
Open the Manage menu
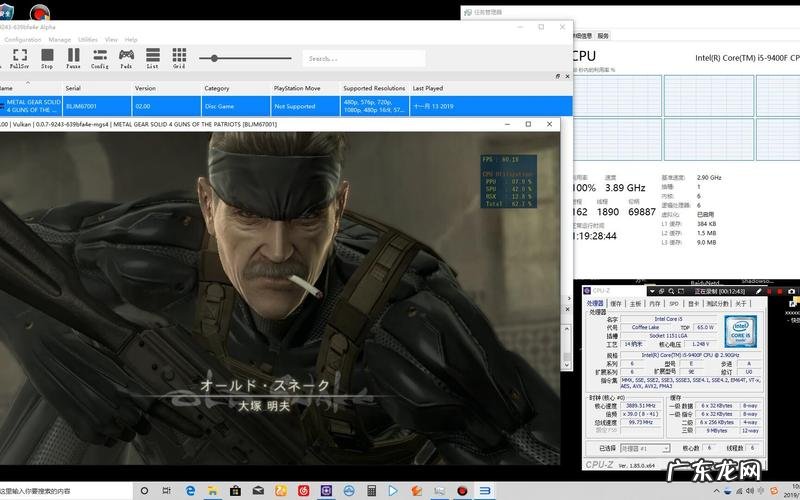click(x=60, y=39)
